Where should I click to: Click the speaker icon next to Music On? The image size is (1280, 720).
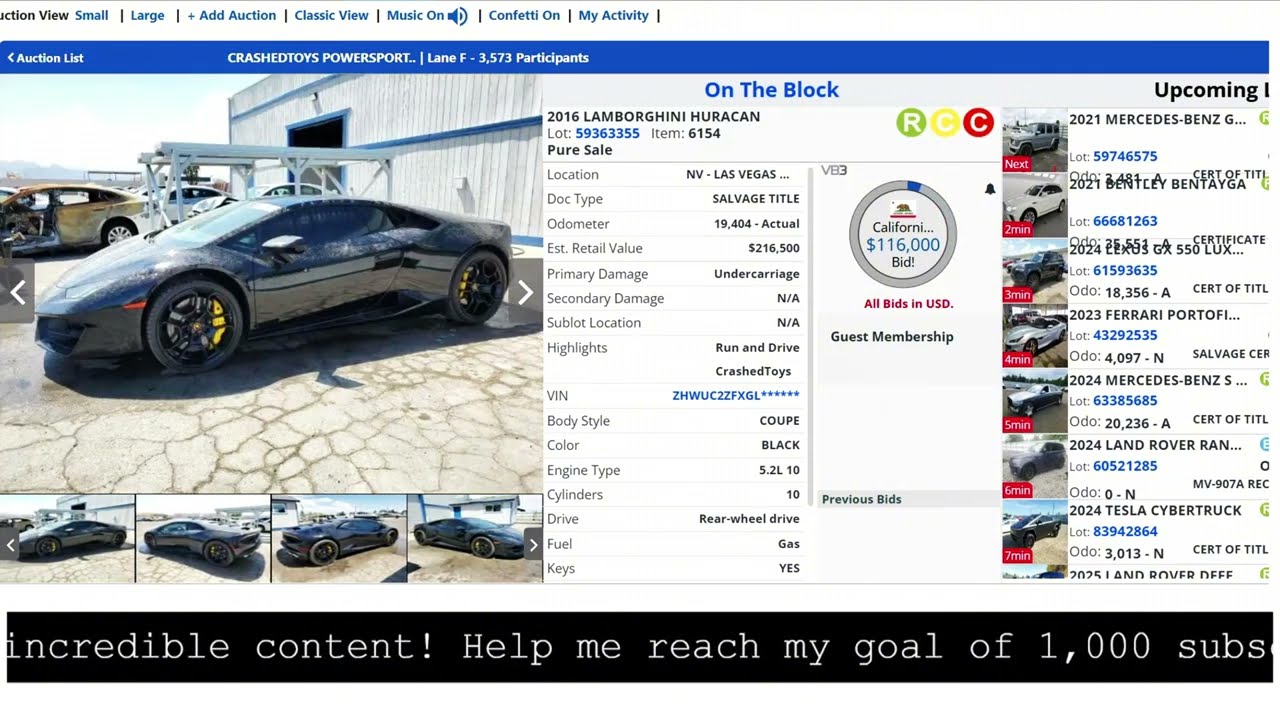click(x=458, y=16)
